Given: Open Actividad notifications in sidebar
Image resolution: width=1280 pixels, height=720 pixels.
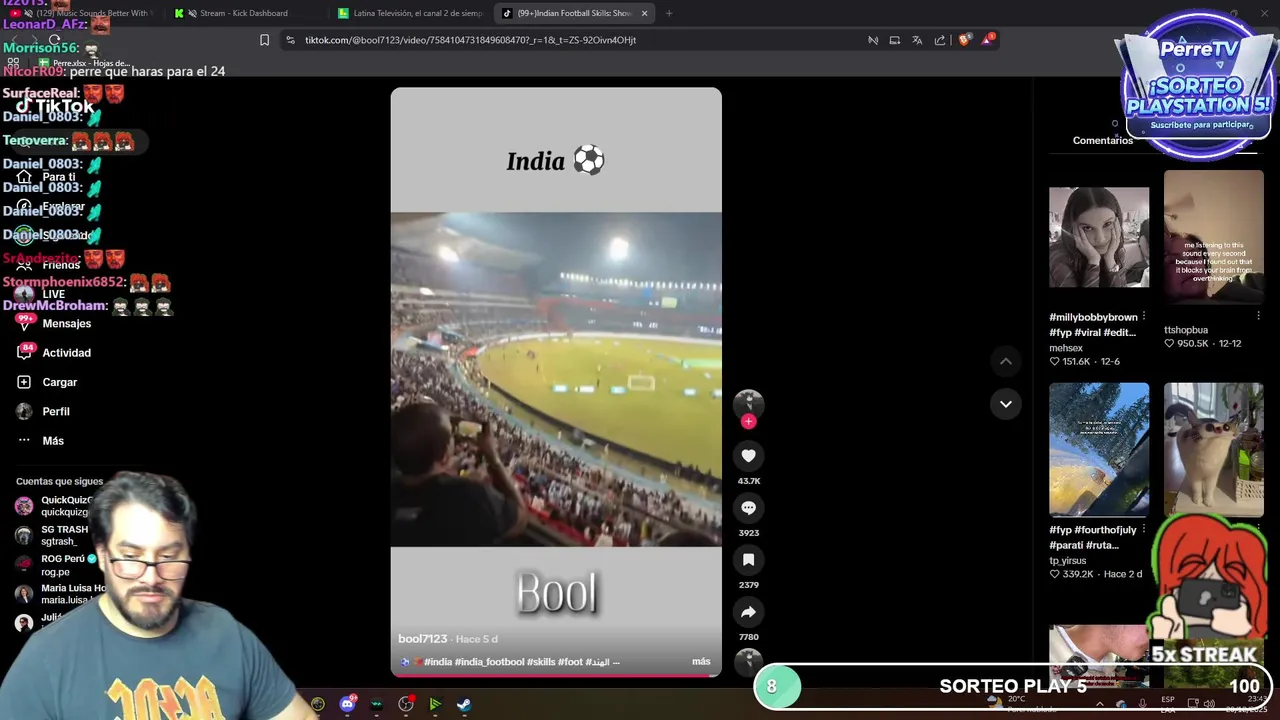Looking at the screenshot, I should pos(55,353).
